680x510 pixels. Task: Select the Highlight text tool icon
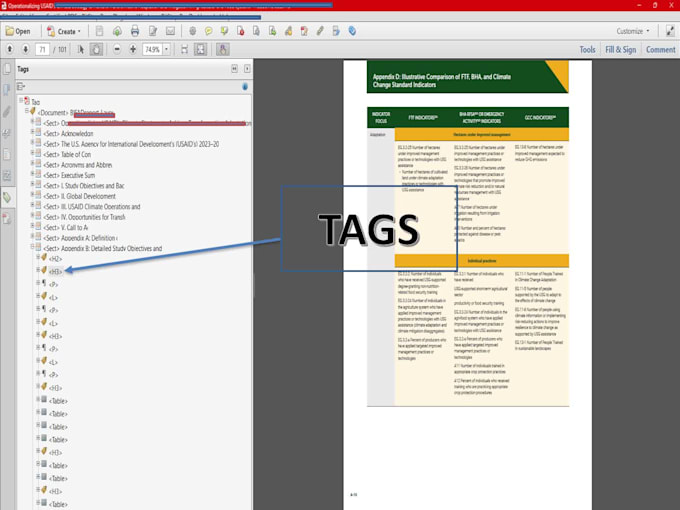coord(224,31)
